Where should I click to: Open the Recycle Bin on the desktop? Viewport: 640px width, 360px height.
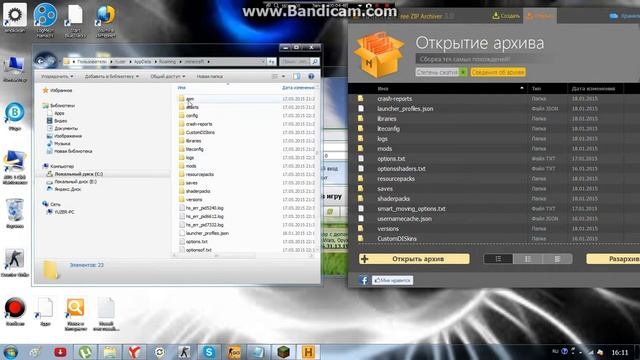[x=15, y=213]
